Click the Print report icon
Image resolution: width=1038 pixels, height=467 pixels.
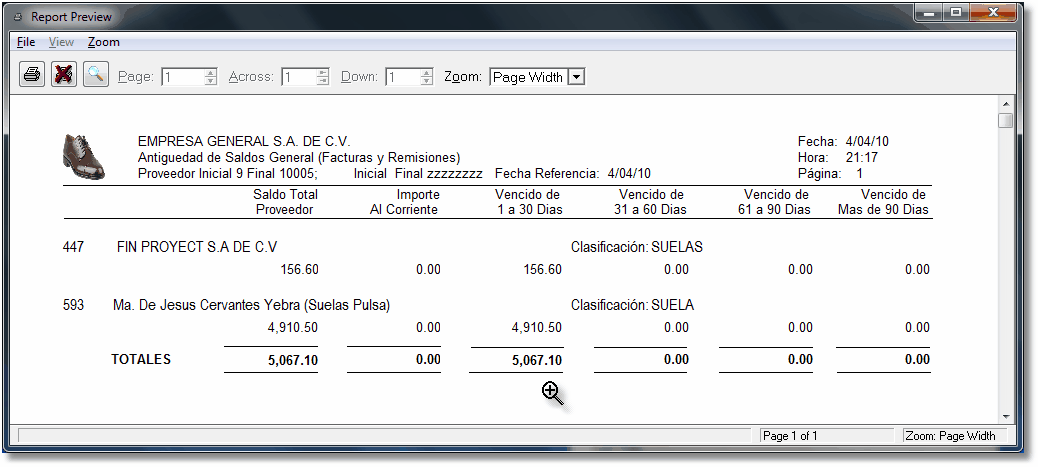33,75
